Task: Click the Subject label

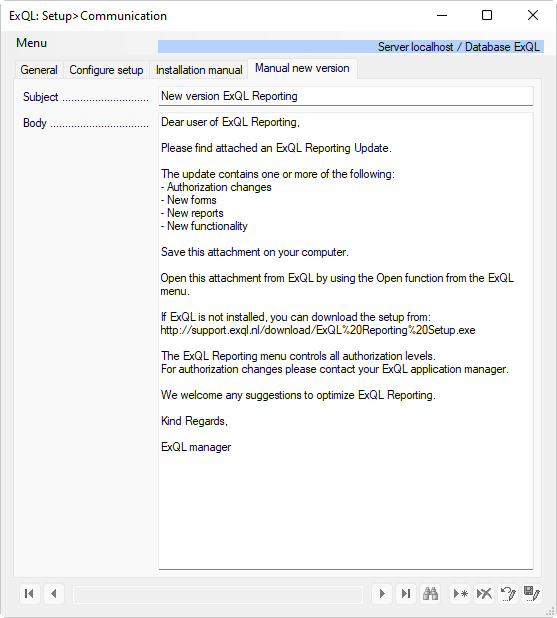Action: coord(41,97)
